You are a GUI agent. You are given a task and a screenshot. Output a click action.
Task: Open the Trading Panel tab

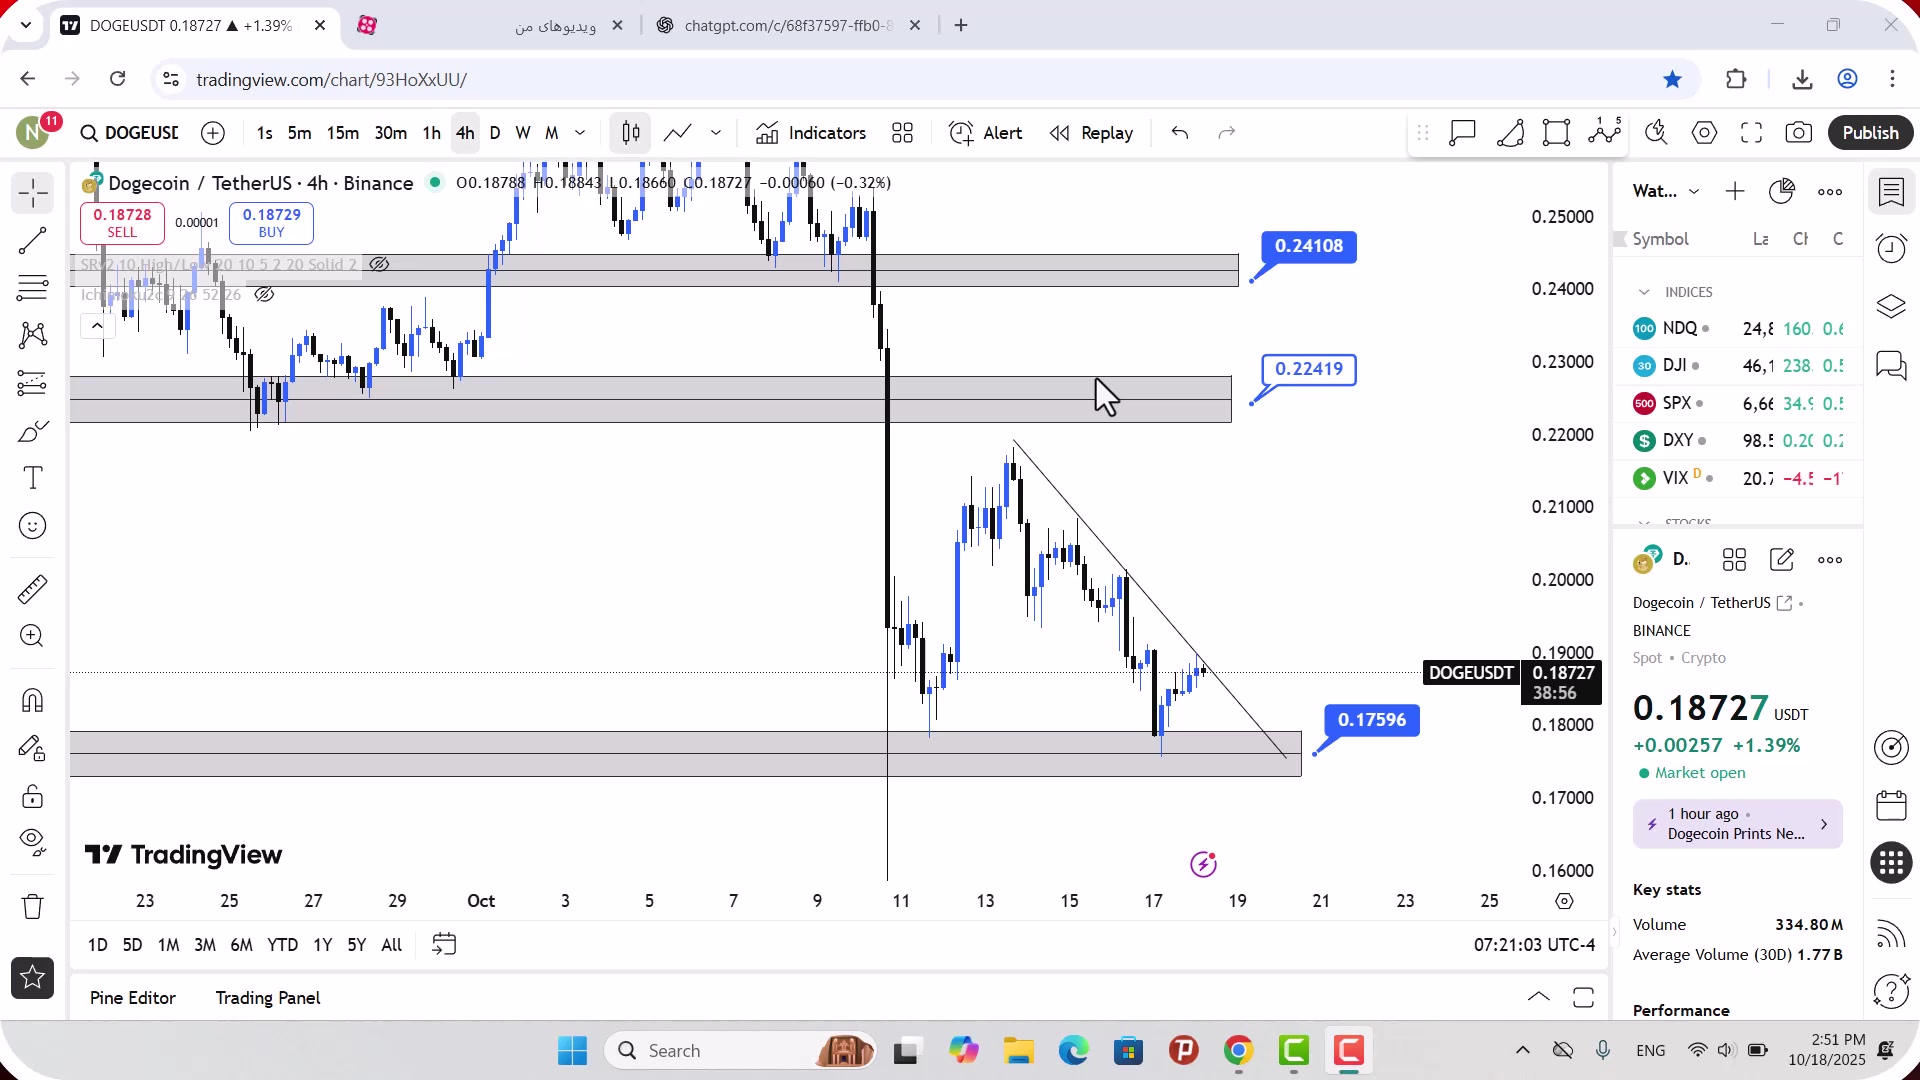[268, 998]
